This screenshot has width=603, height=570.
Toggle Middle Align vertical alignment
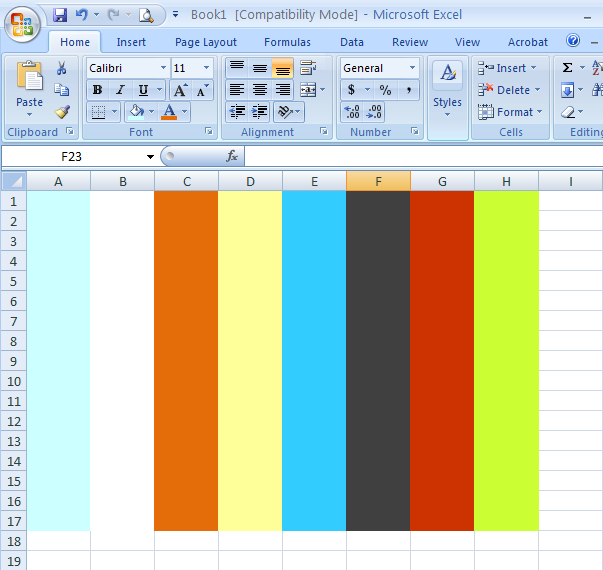(x=260, y=68)
